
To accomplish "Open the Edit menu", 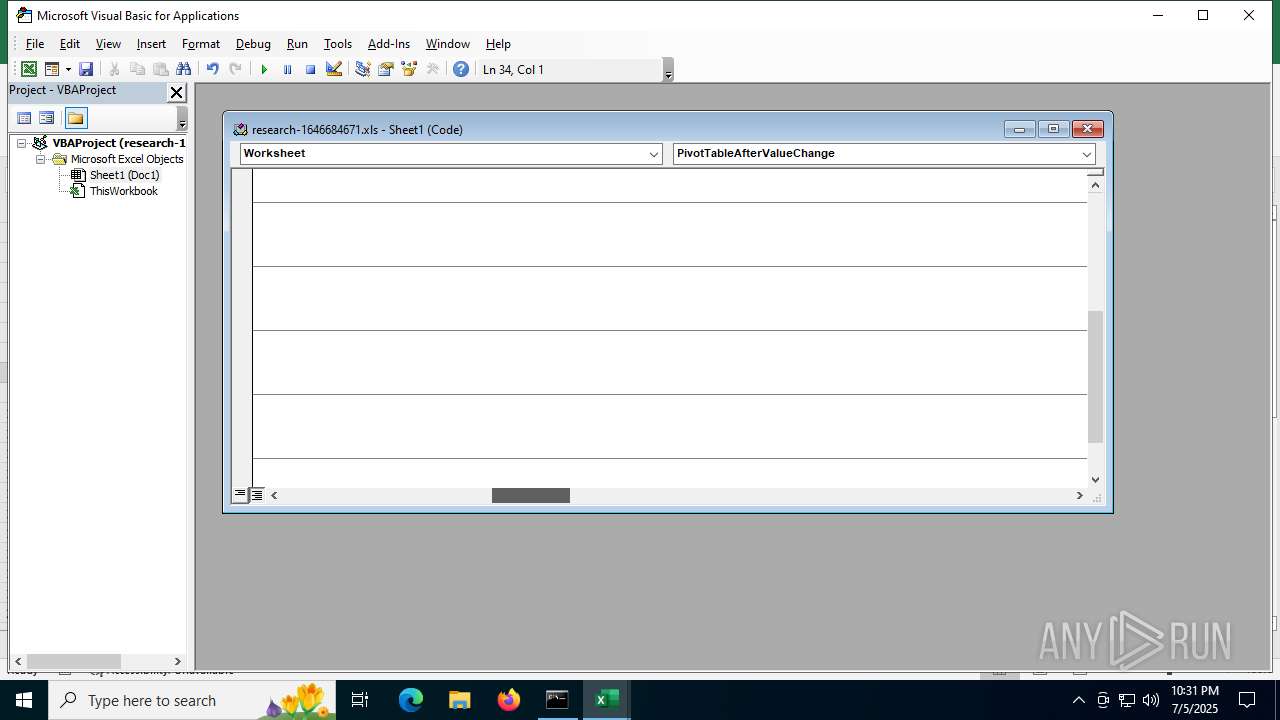I will [70, 44].
